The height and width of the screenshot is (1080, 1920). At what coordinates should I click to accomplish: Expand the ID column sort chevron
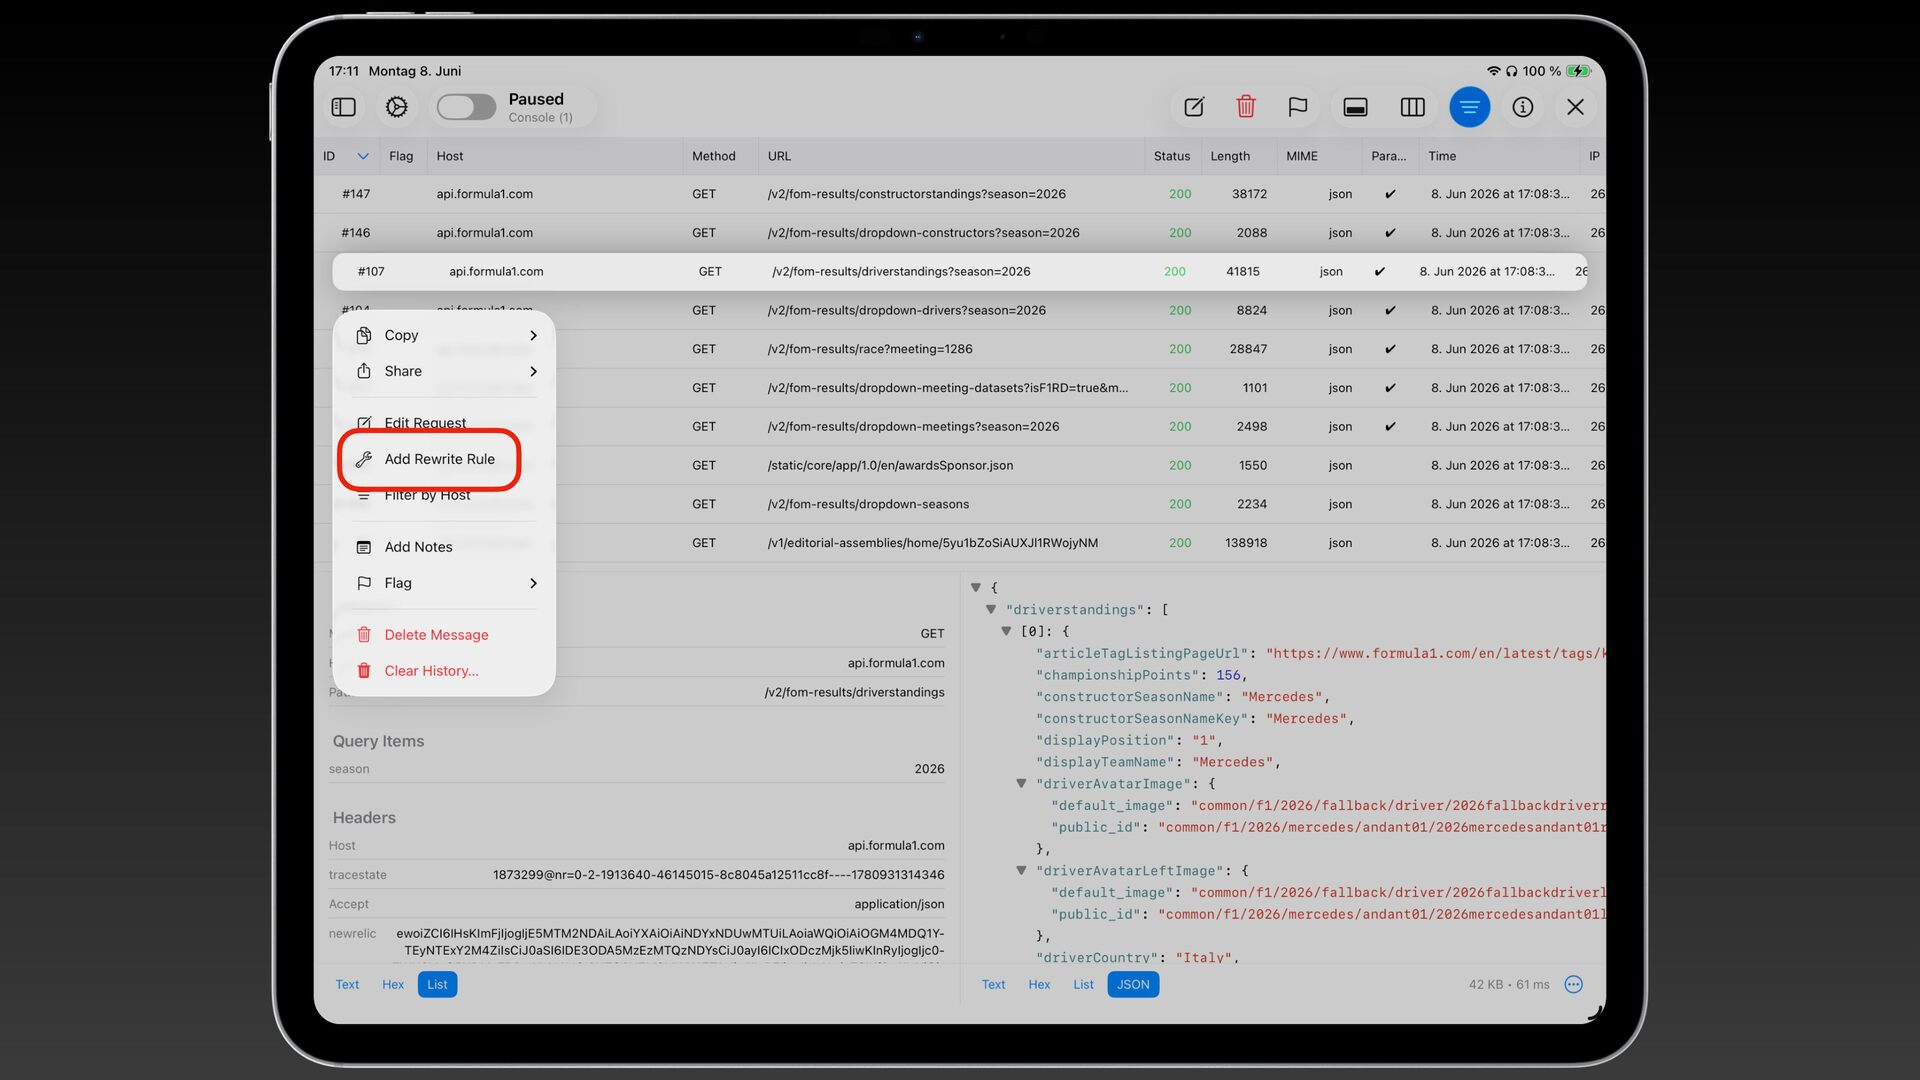click(x=363, y=156)
